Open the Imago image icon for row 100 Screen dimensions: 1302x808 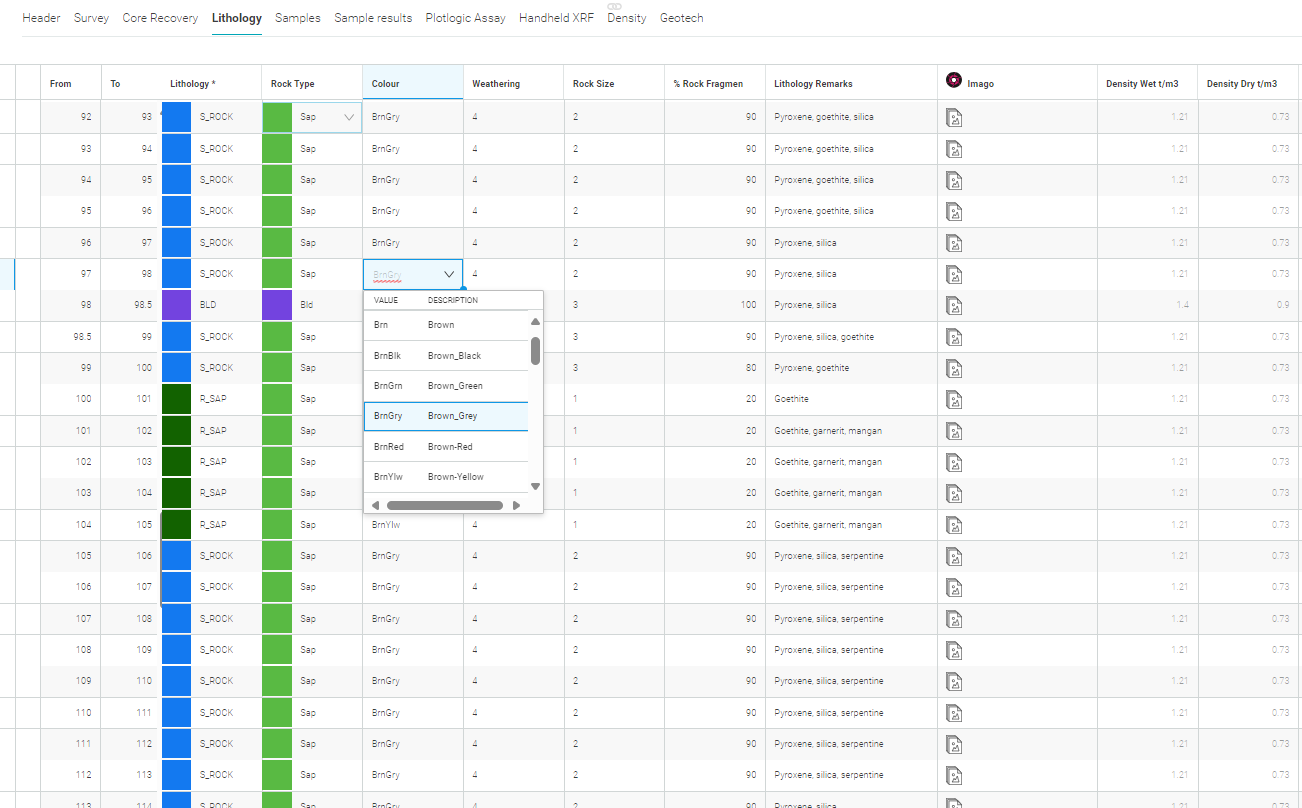pos(955,400)
